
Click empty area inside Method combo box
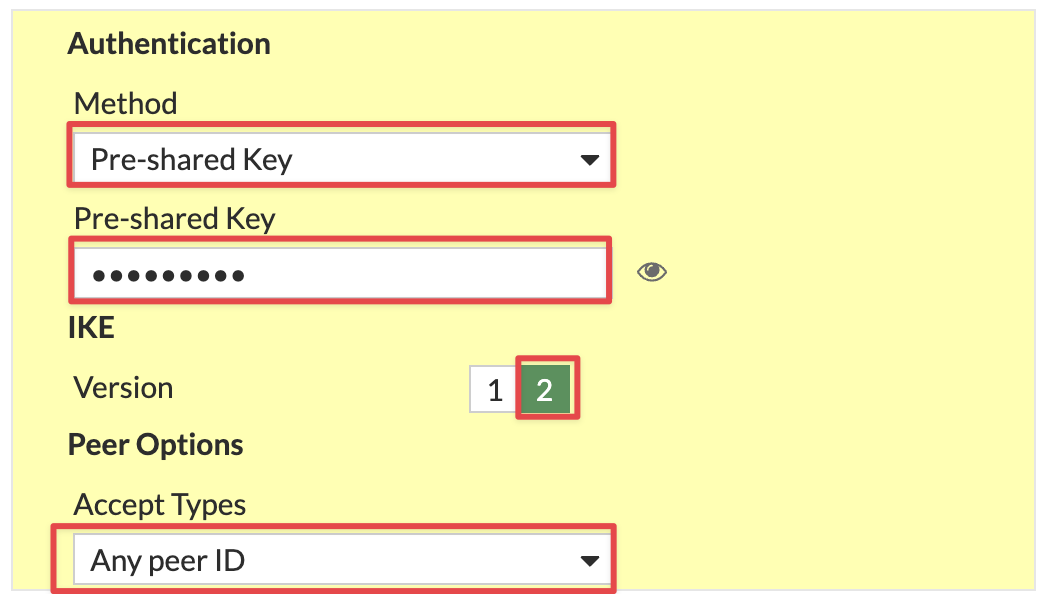(432, 159)
